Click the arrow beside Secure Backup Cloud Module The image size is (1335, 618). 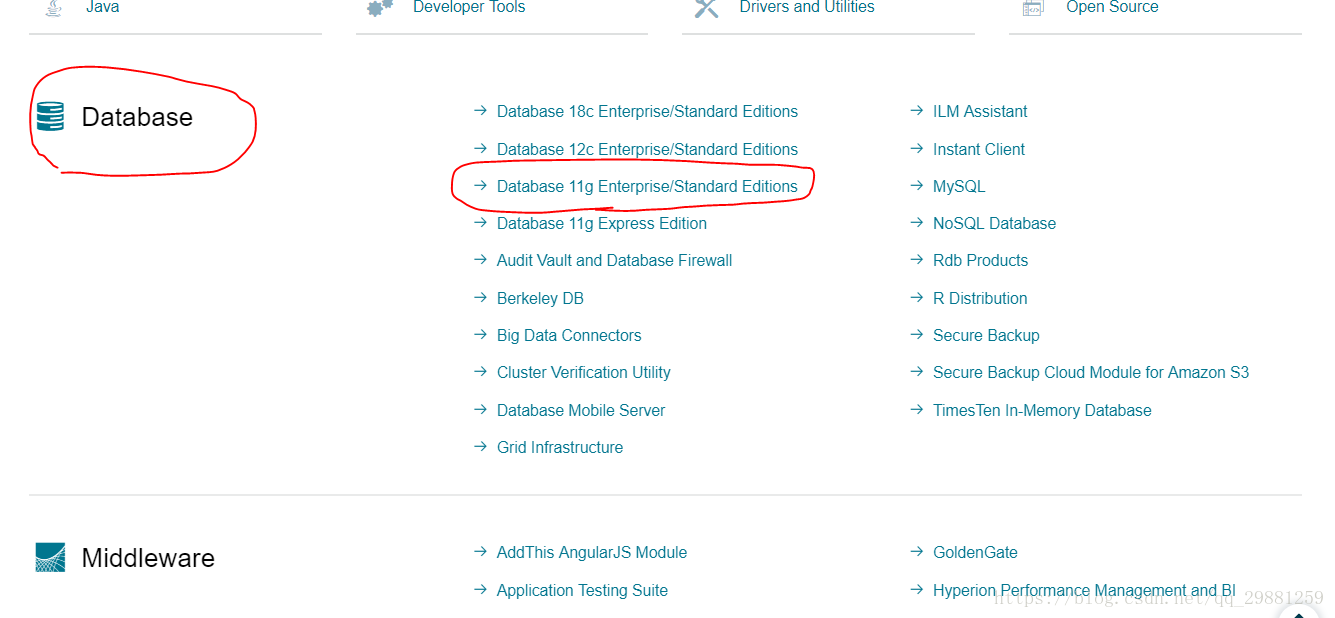tap(917, 371)
